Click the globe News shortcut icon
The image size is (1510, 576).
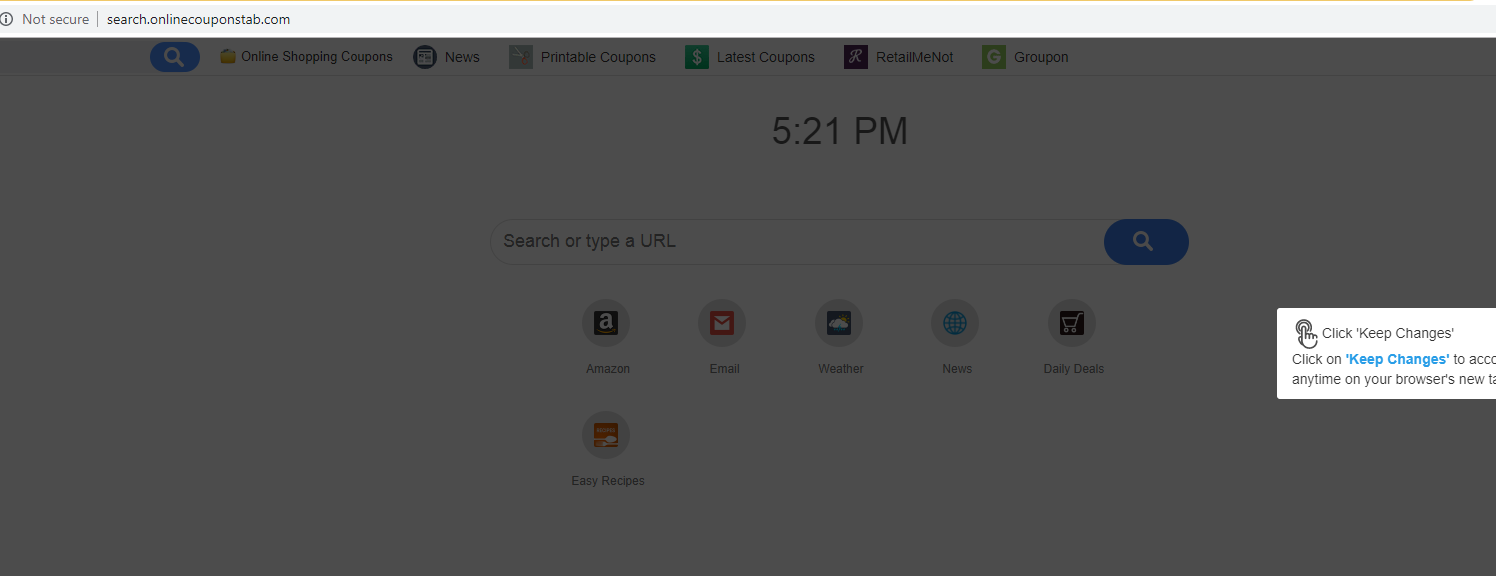[955, 323]
